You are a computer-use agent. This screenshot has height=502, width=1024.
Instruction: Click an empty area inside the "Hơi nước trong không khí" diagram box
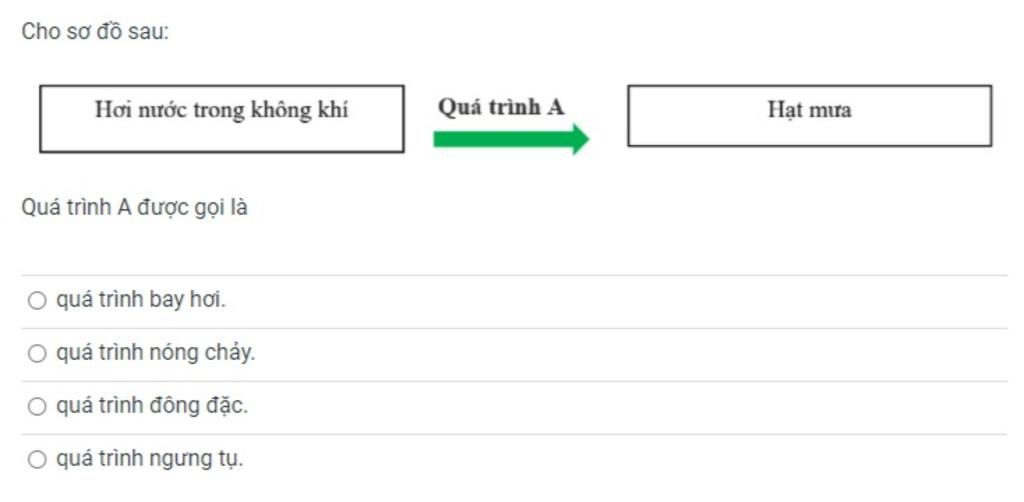[x=222, y=138]
